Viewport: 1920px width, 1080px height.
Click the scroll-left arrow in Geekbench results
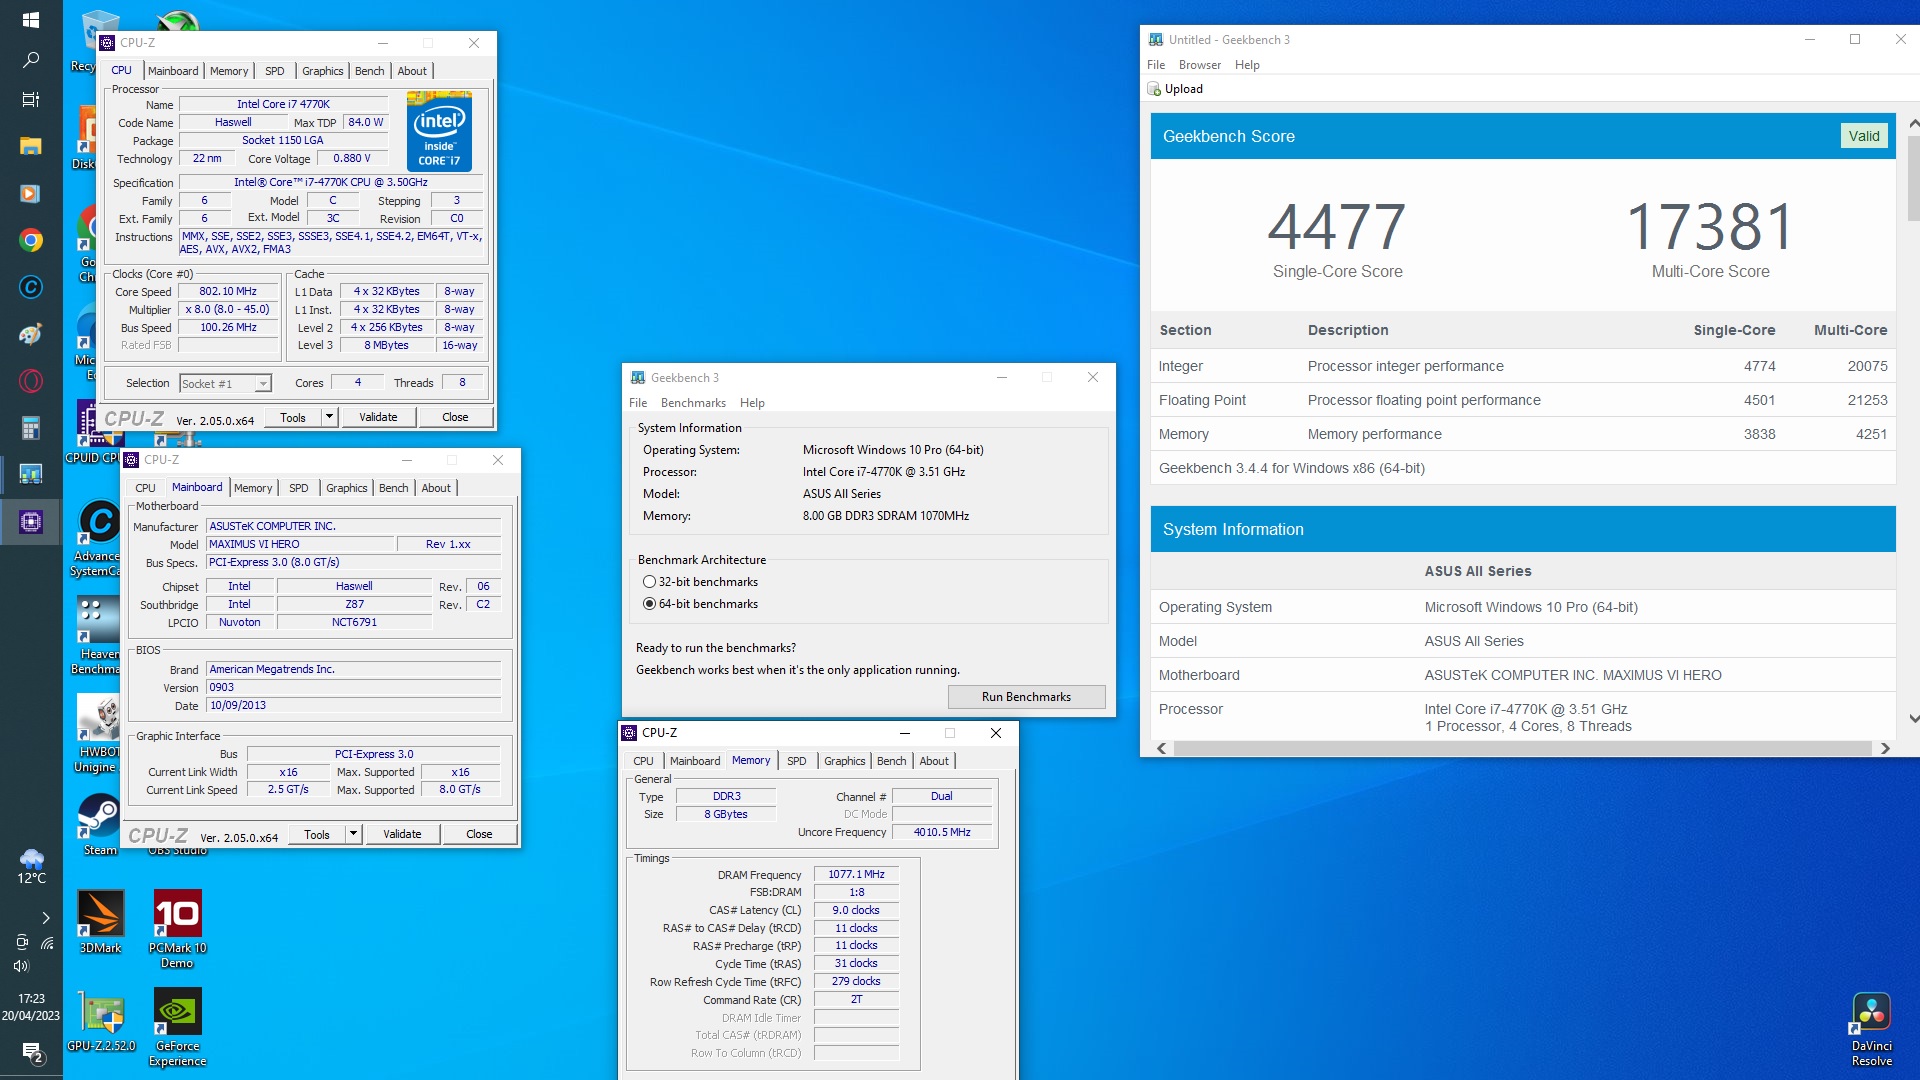click(1161, 748)
